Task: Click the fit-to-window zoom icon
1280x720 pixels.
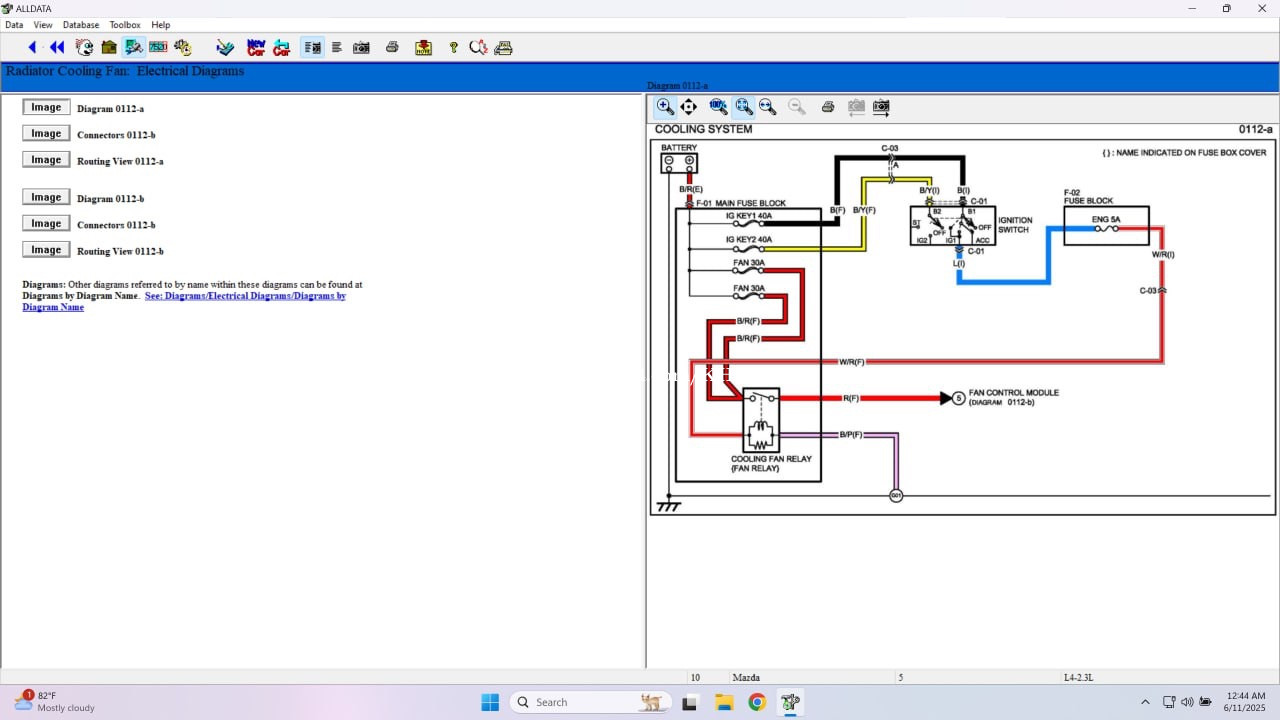Action: pyautogui.click(x=743, y=107)
